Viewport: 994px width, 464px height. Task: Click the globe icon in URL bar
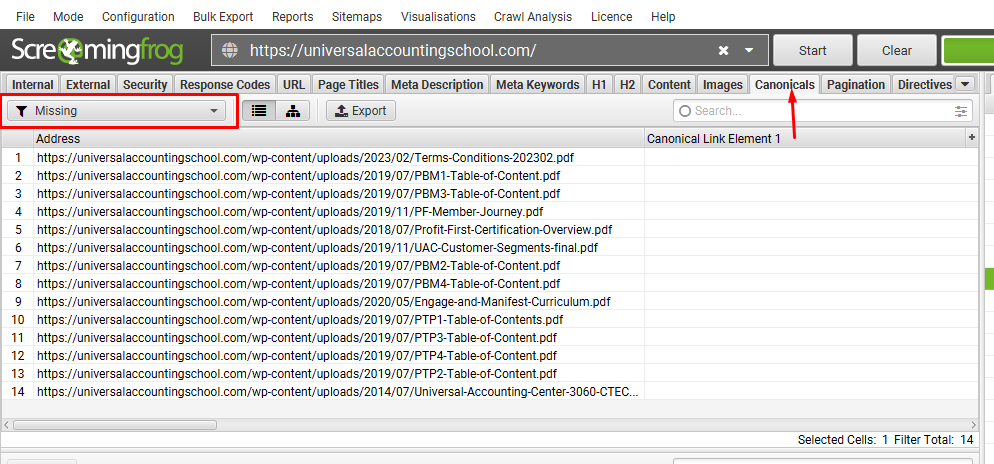[x=229, y=51]
